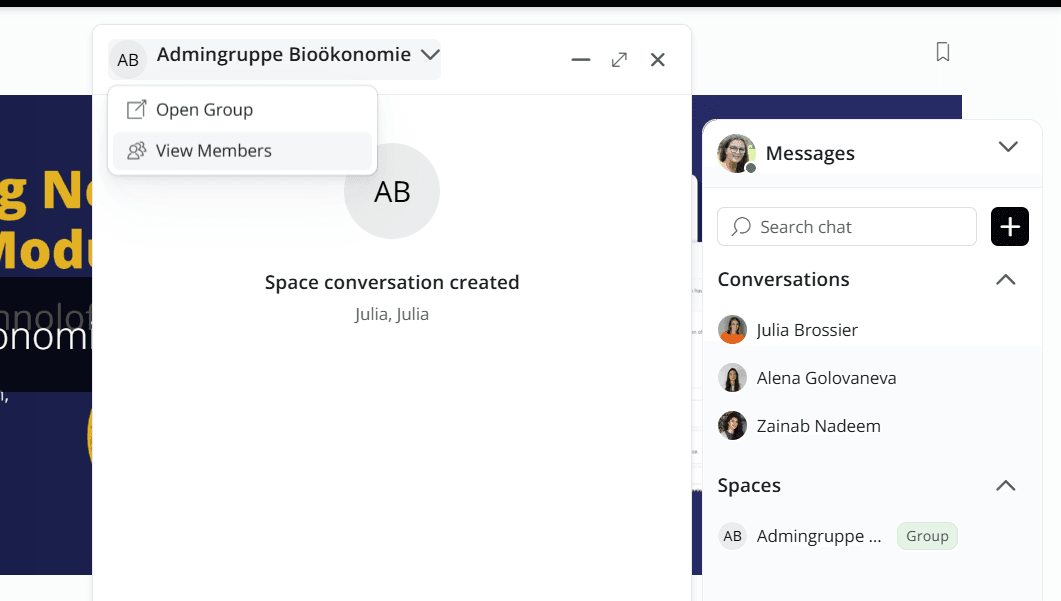
Task: Collapse the Messages panel chevron
Action: [1007, 147]
